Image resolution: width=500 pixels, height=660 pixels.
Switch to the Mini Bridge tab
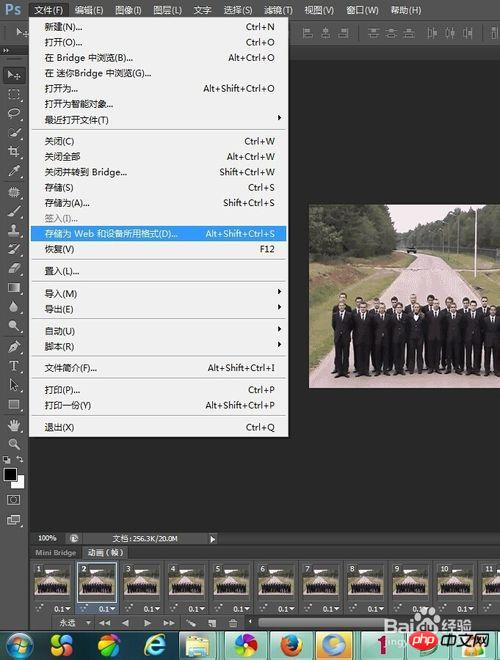pyautogui.click(x=56, y=552)
